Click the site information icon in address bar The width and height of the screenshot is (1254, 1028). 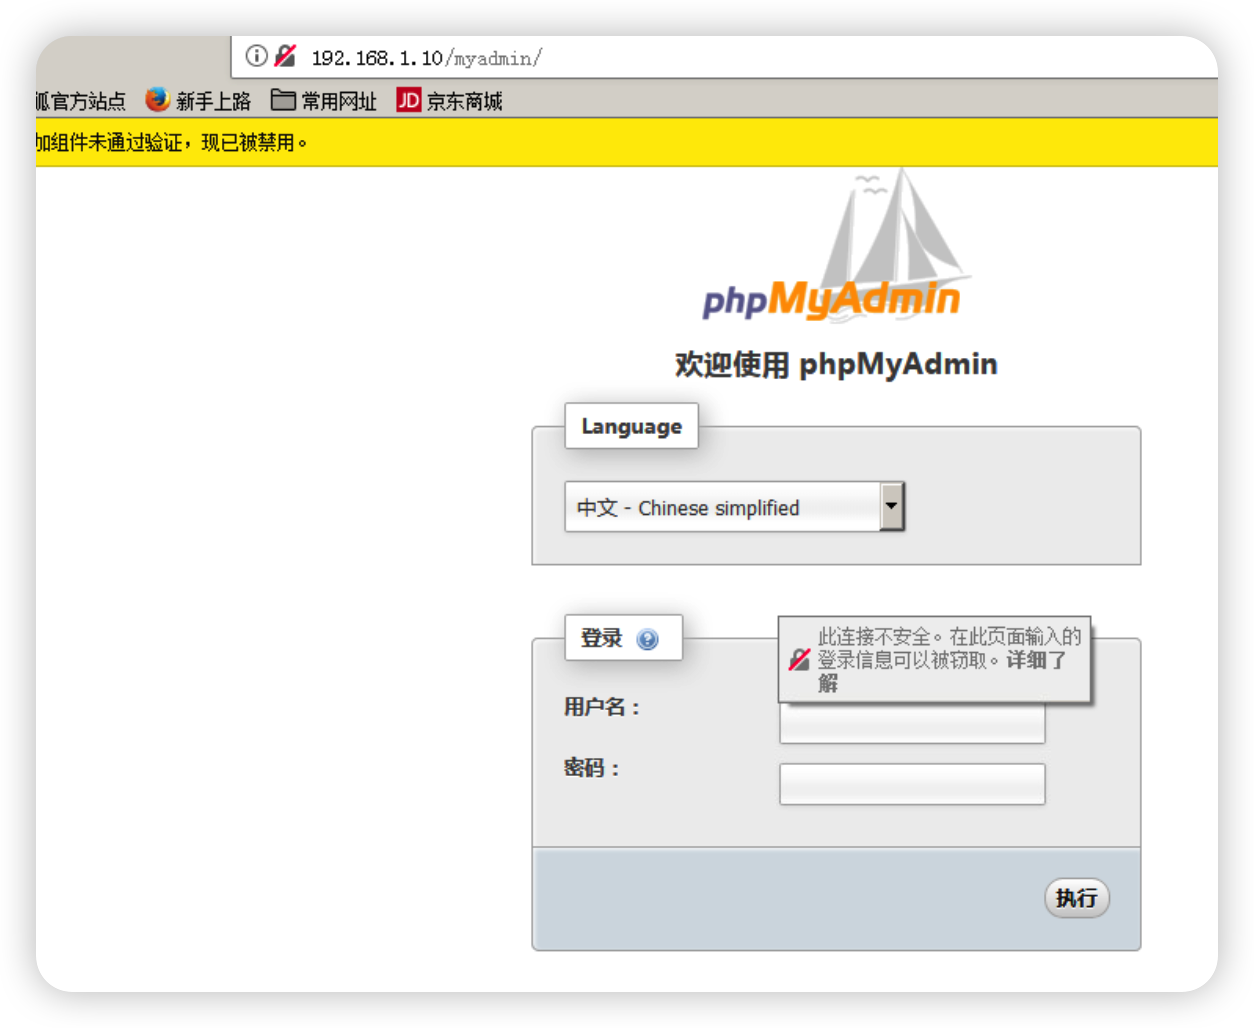[257, 56]
